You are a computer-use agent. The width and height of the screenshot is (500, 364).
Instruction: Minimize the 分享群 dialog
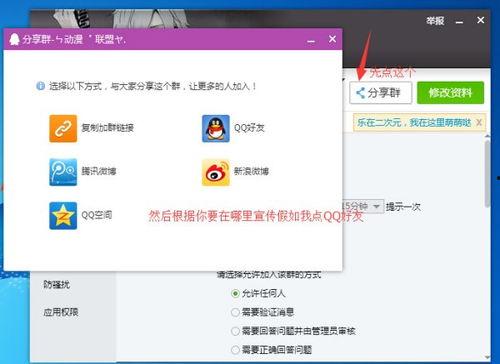311,40
